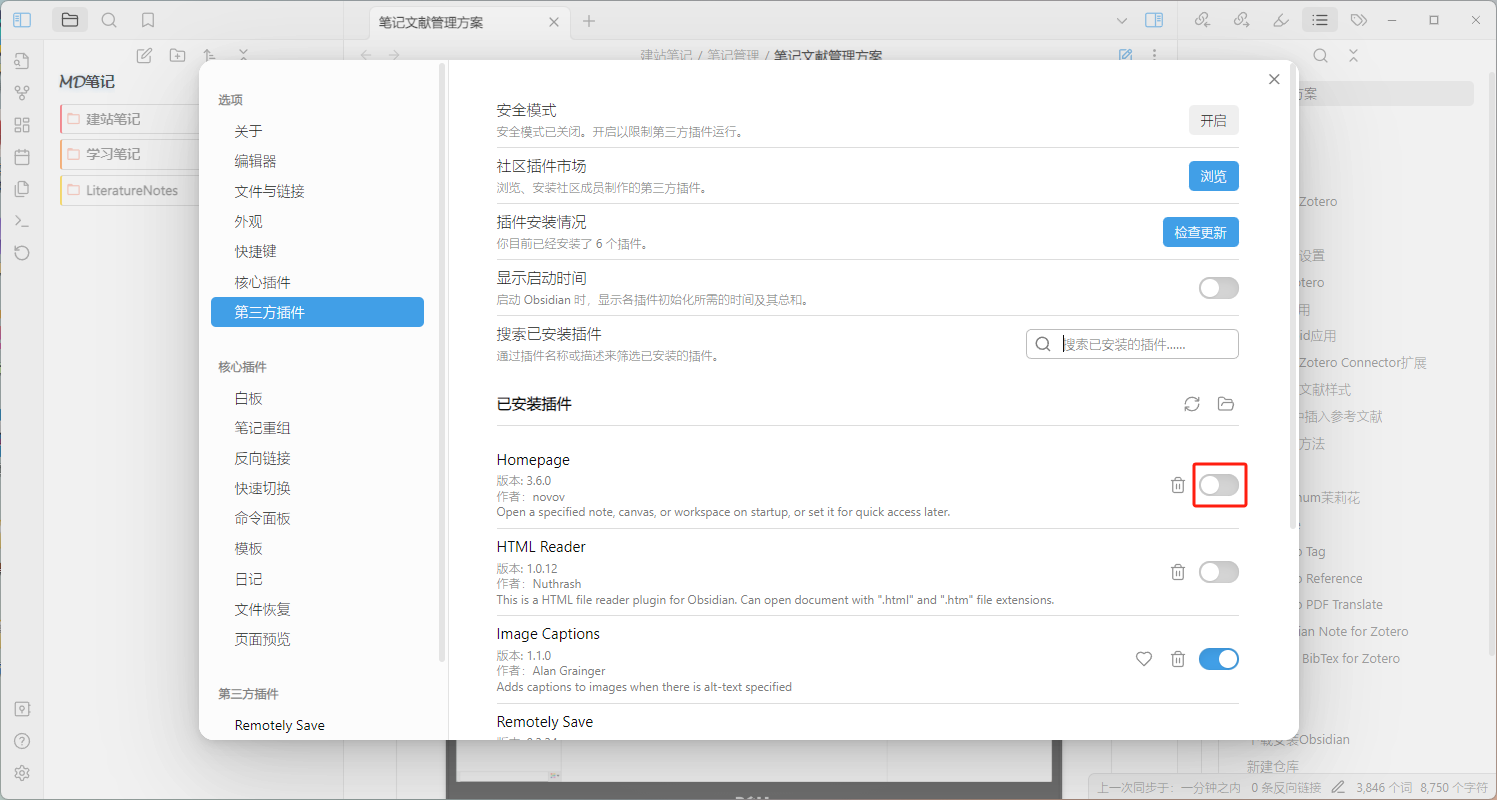Search within the outline panel
Screen dimensions: 1497x800
(x=1321, y=56)
